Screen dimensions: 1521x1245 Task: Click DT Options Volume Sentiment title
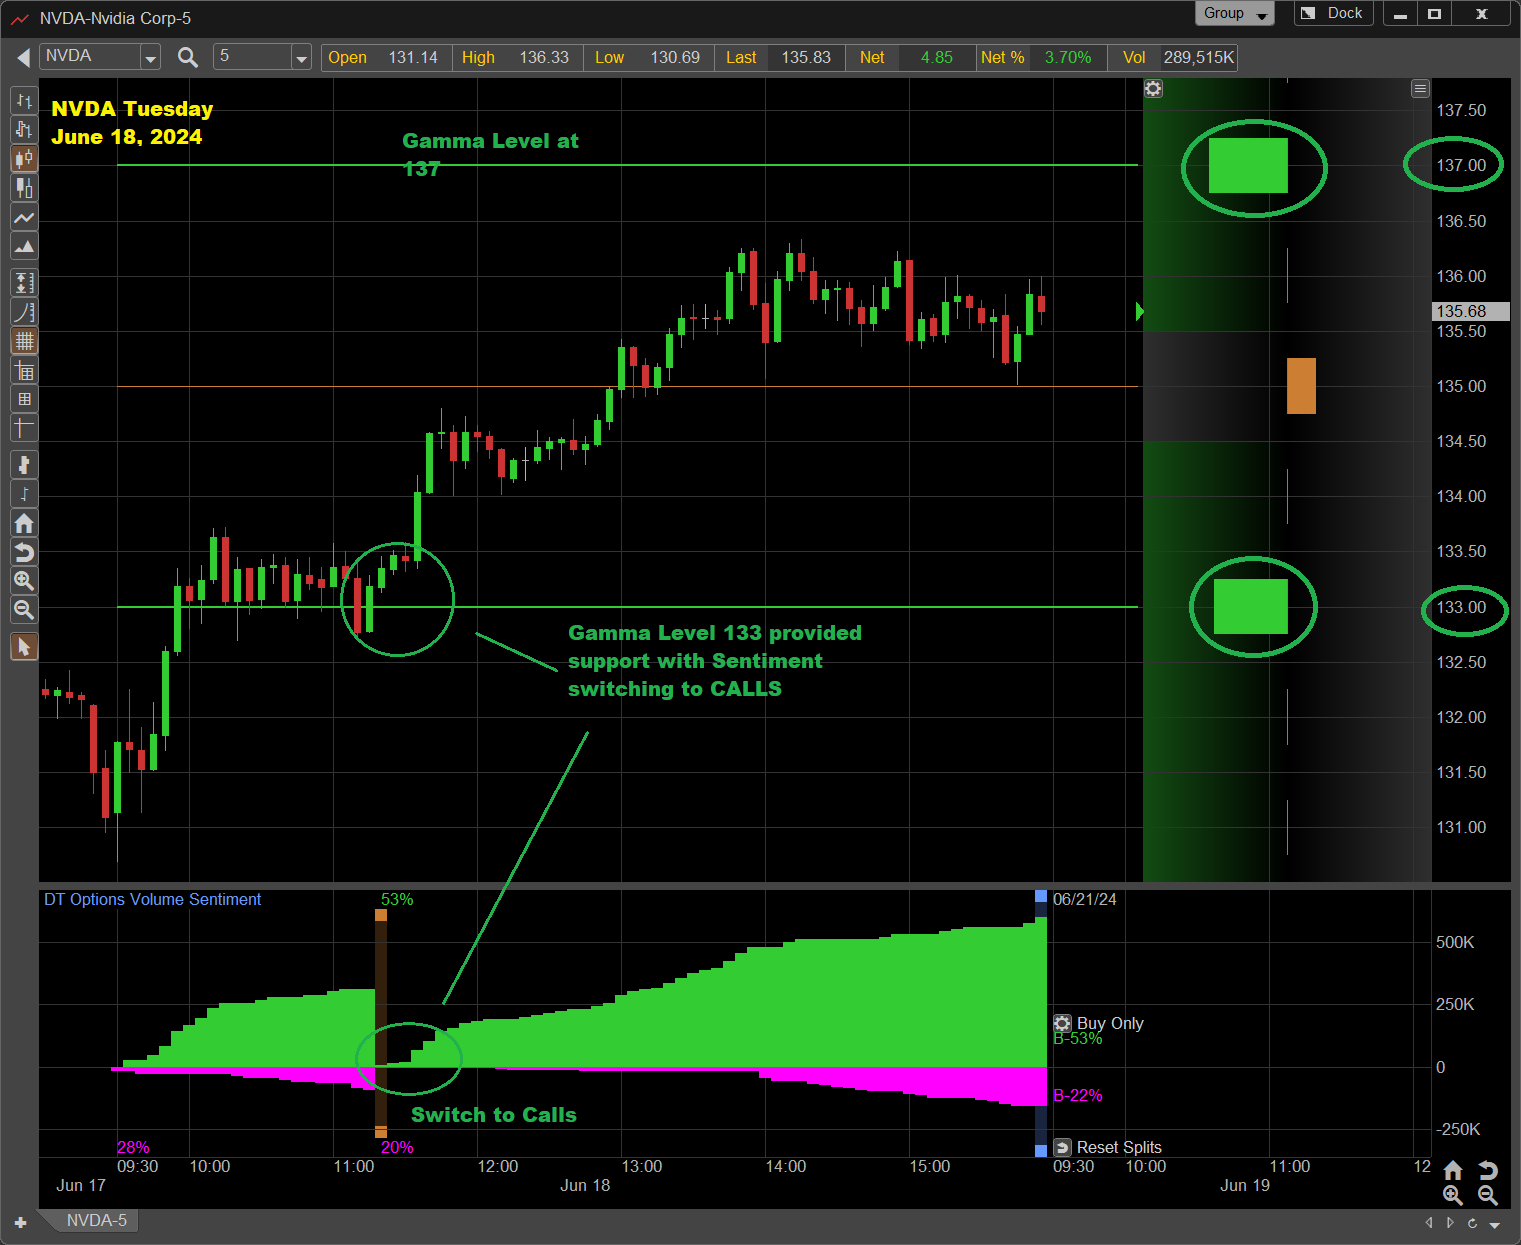click(152, 899)
